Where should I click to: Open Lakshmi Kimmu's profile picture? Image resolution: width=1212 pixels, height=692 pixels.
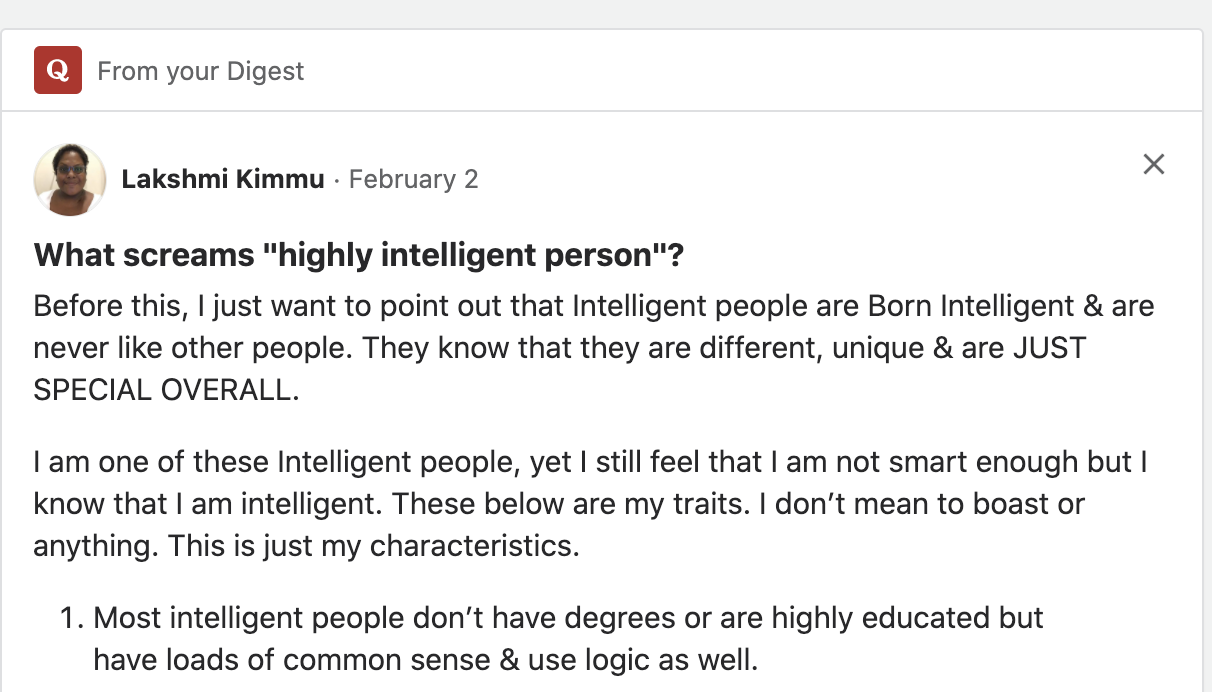(x=70, y=179)
